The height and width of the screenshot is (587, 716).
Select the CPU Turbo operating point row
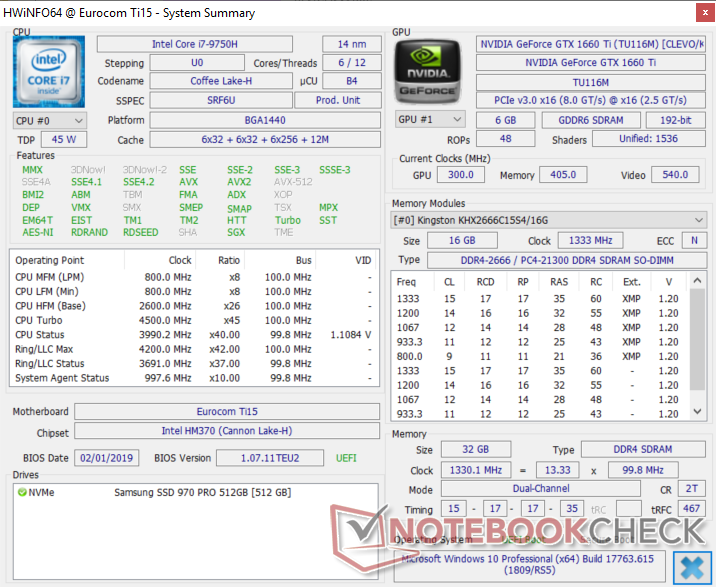pyautogui.click(x=194, y=320)
